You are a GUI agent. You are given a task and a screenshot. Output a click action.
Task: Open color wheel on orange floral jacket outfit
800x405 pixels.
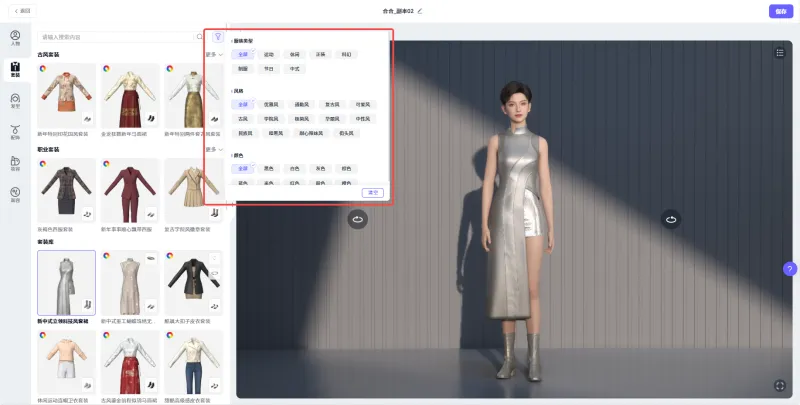(x=43, y=68)
